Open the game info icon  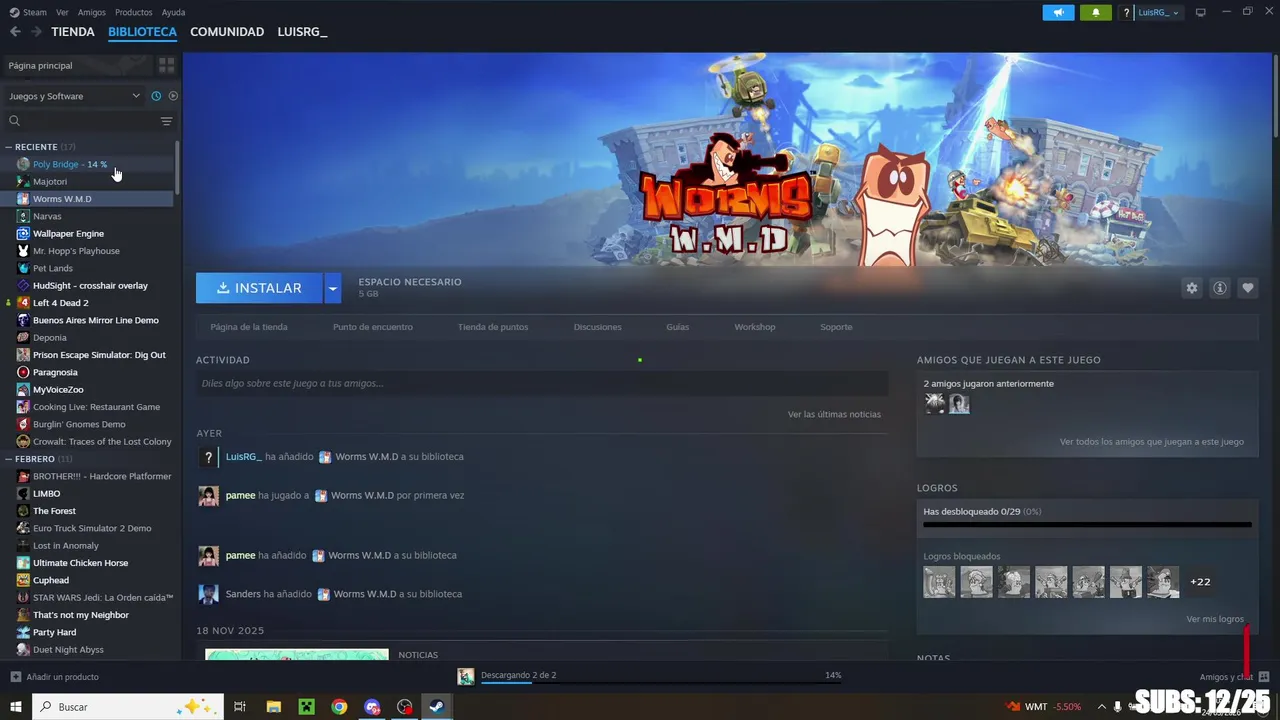pos(1219,288)
